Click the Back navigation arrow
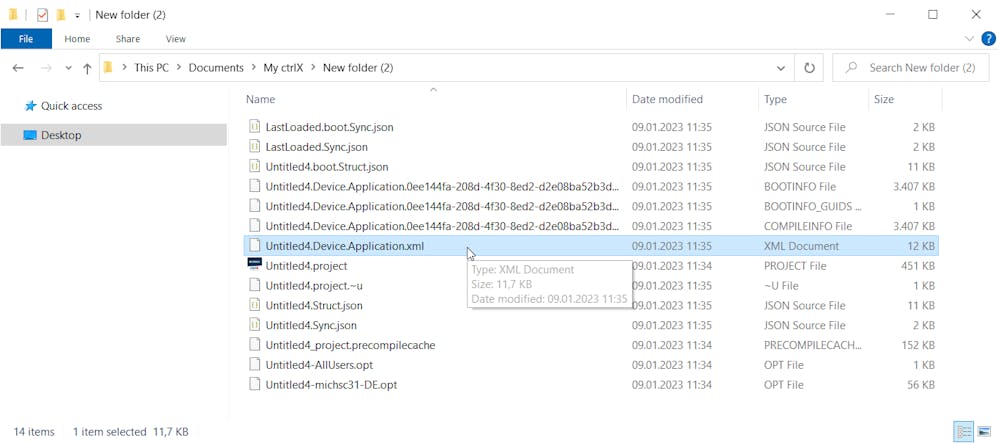The width and height of the screenshot is (999, 443). tap(18, 68)
